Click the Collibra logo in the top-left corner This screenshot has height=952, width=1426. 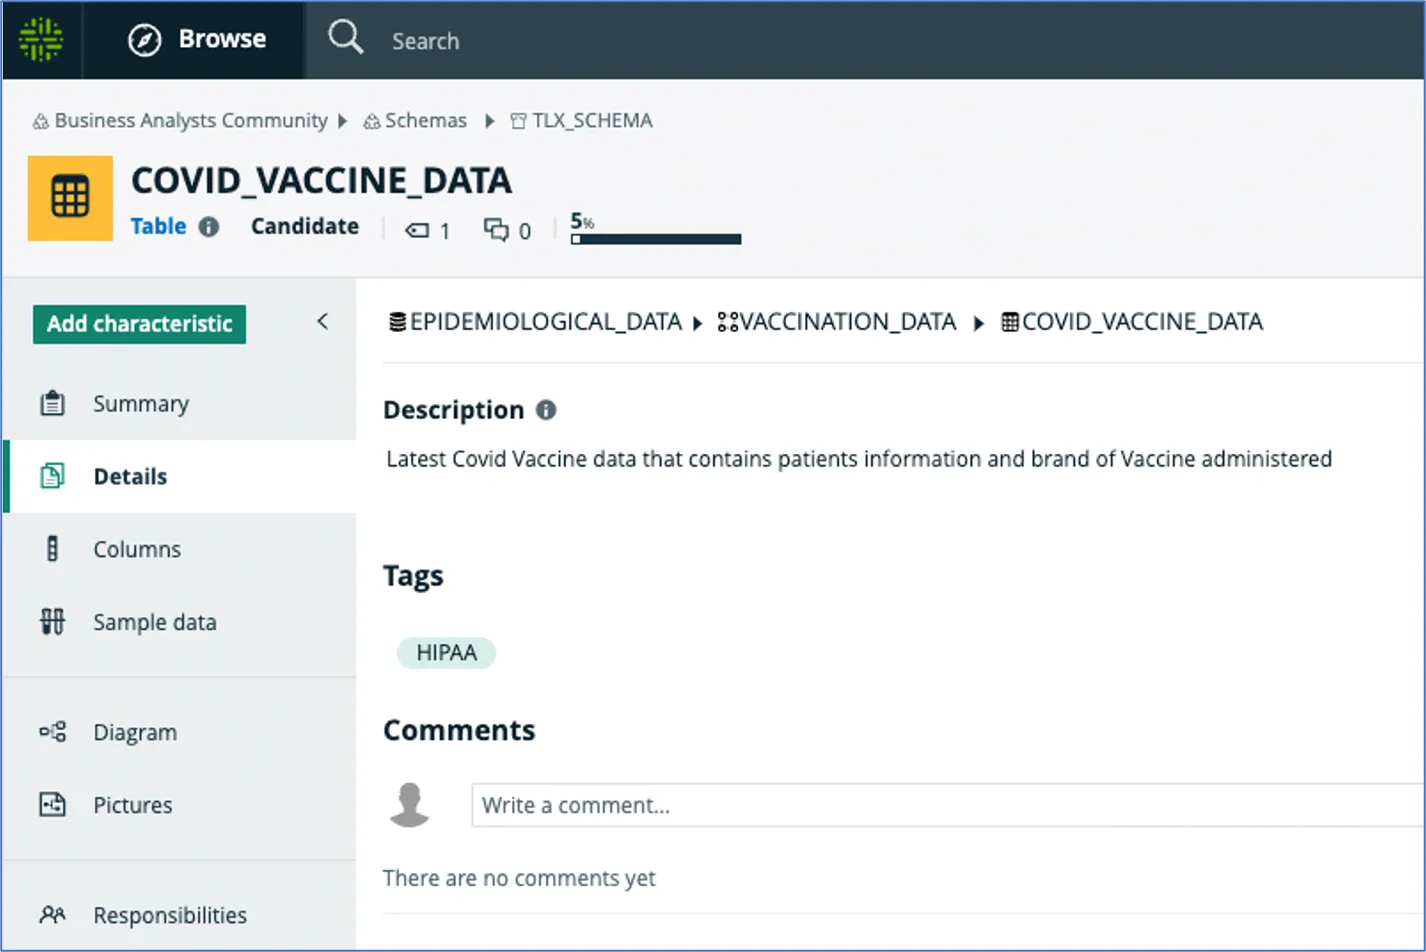pos(41,40)
